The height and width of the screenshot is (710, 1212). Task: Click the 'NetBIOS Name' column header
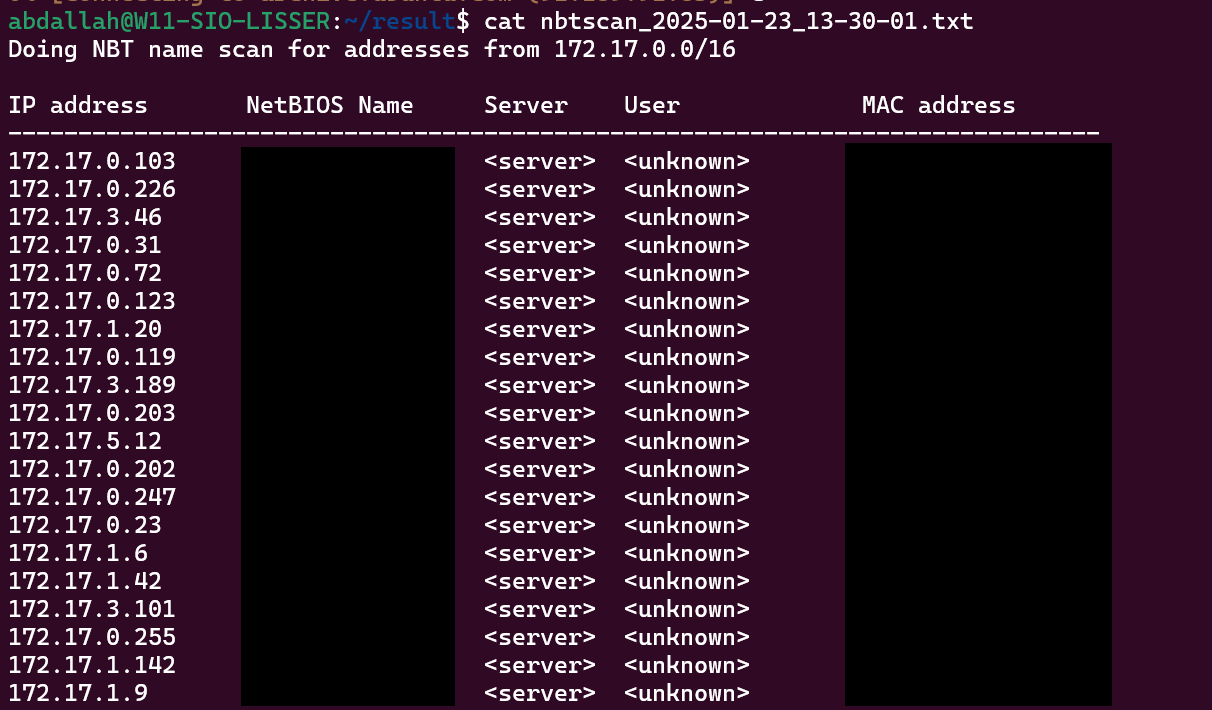click(x=330, y=105)
